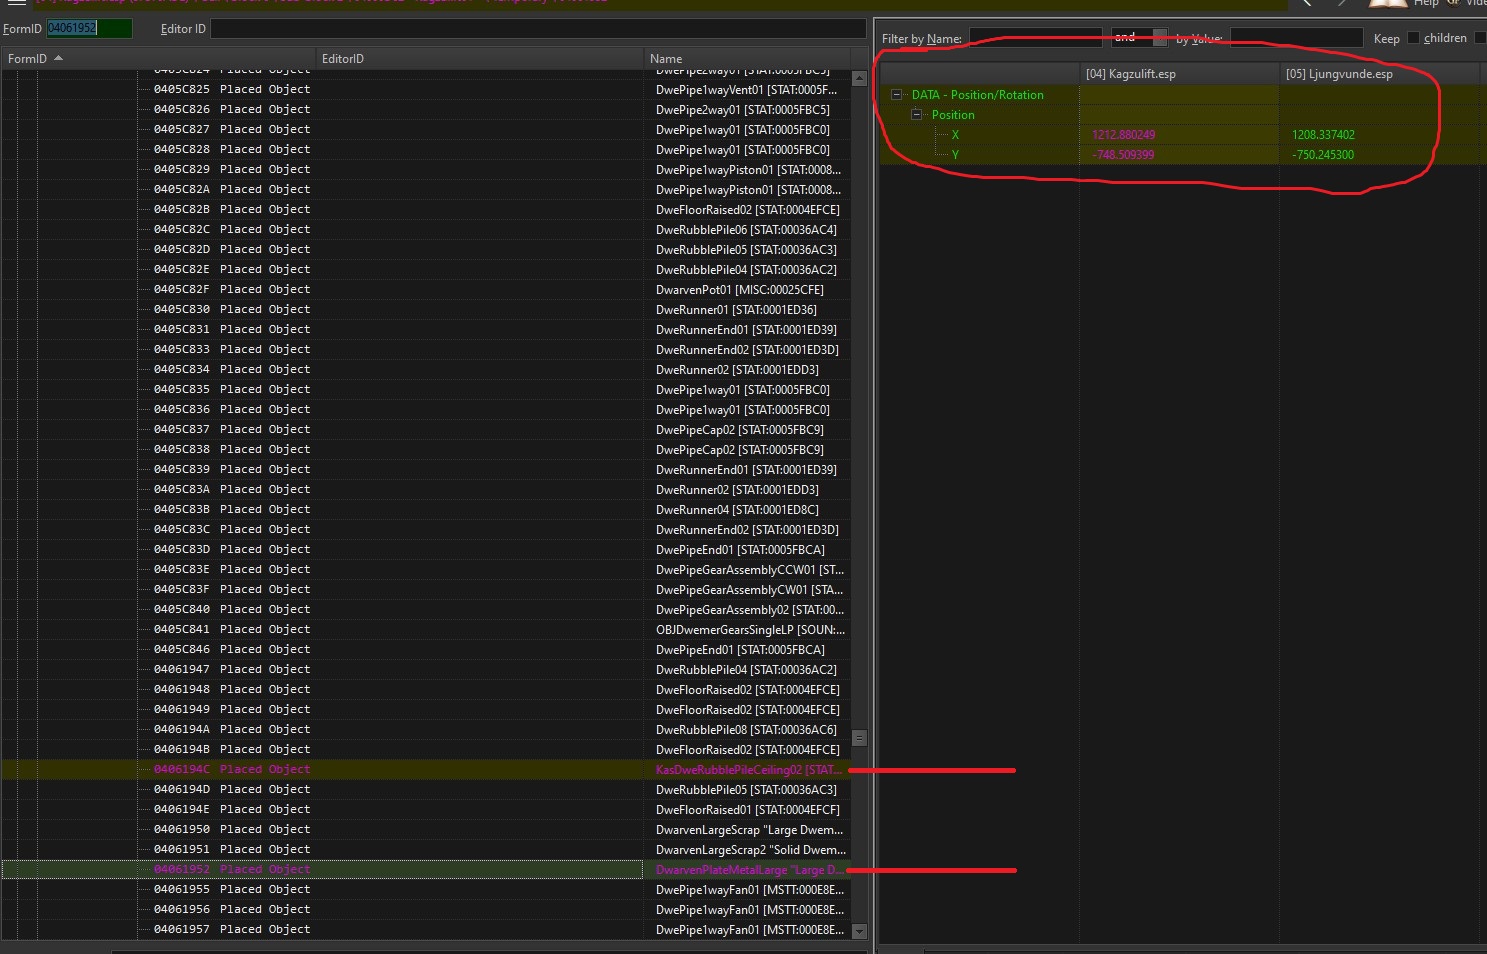Image resolution: width=1487 pixels, height=954 pixels.
Task: Select placed object record 0405C837
Action: tap(427, 429)
